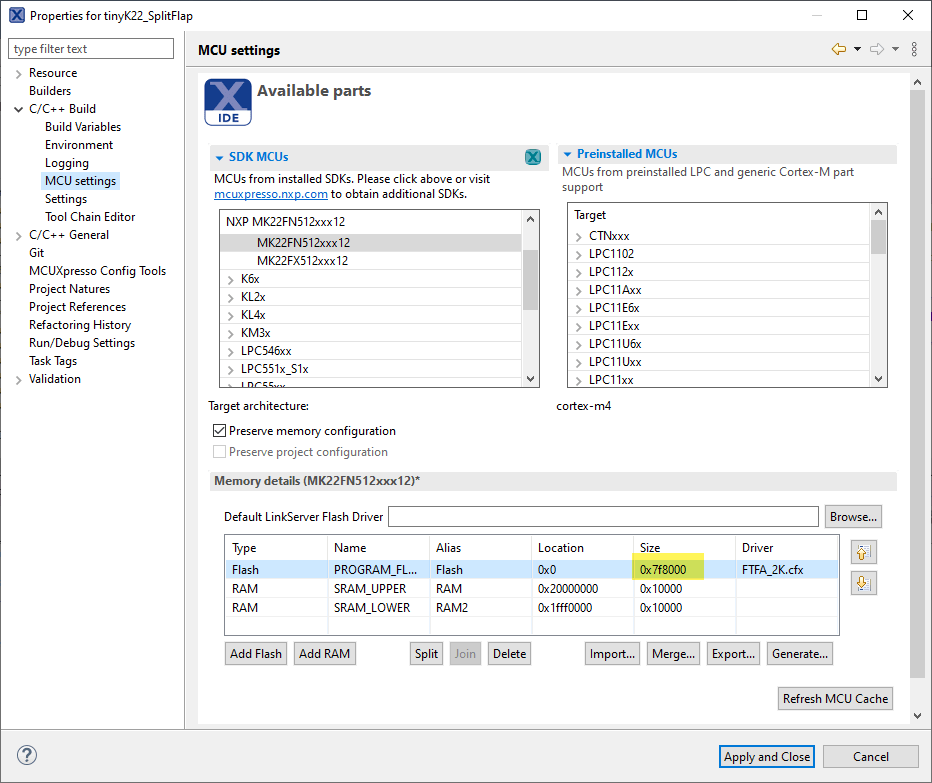Open the mcuxpresso.nxp.com link
The width and height of the screenshot is (932, 783).
point(271,194)
